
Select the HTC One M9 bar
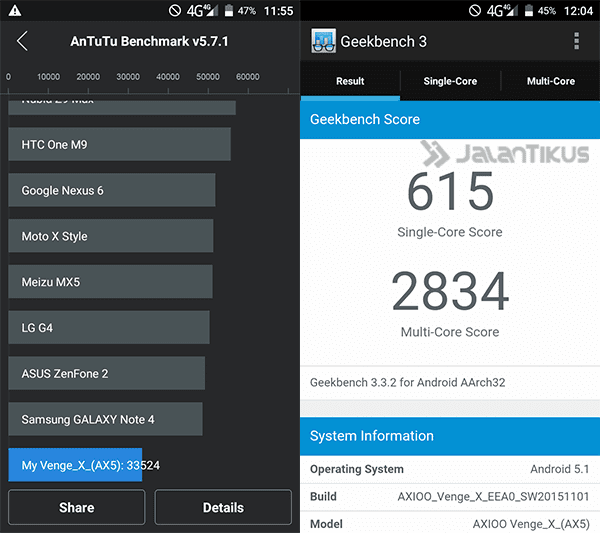[x=119, y=144]
